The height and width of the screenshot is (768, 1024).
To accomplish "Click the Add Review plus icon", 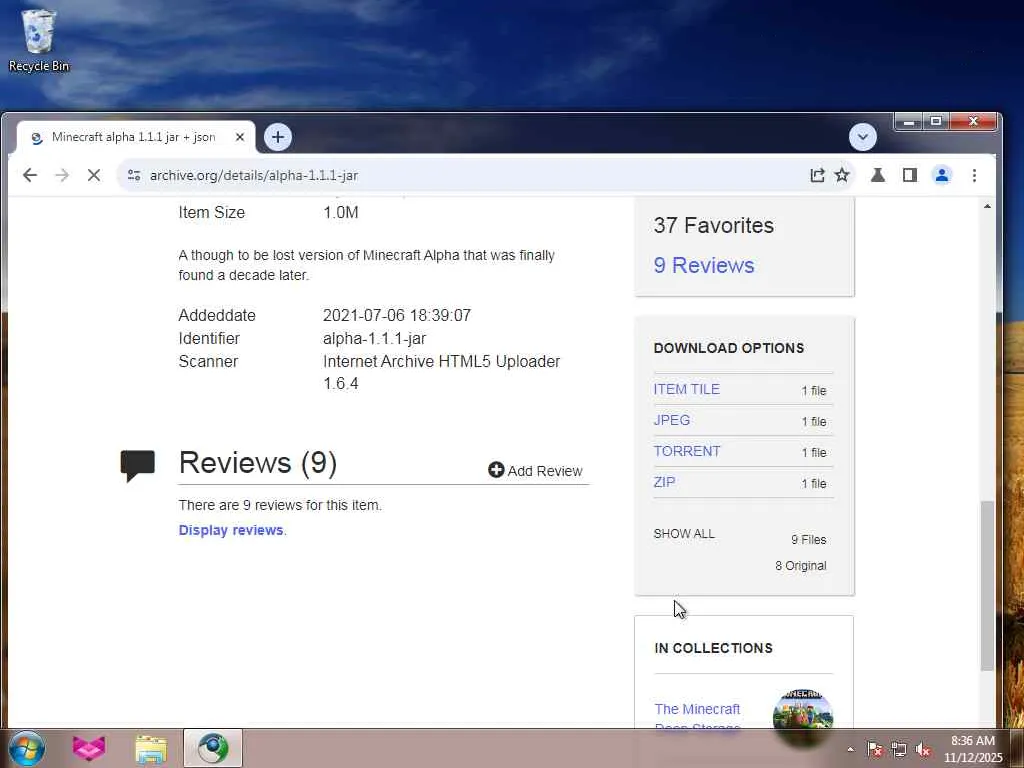I will coord(496,470).
